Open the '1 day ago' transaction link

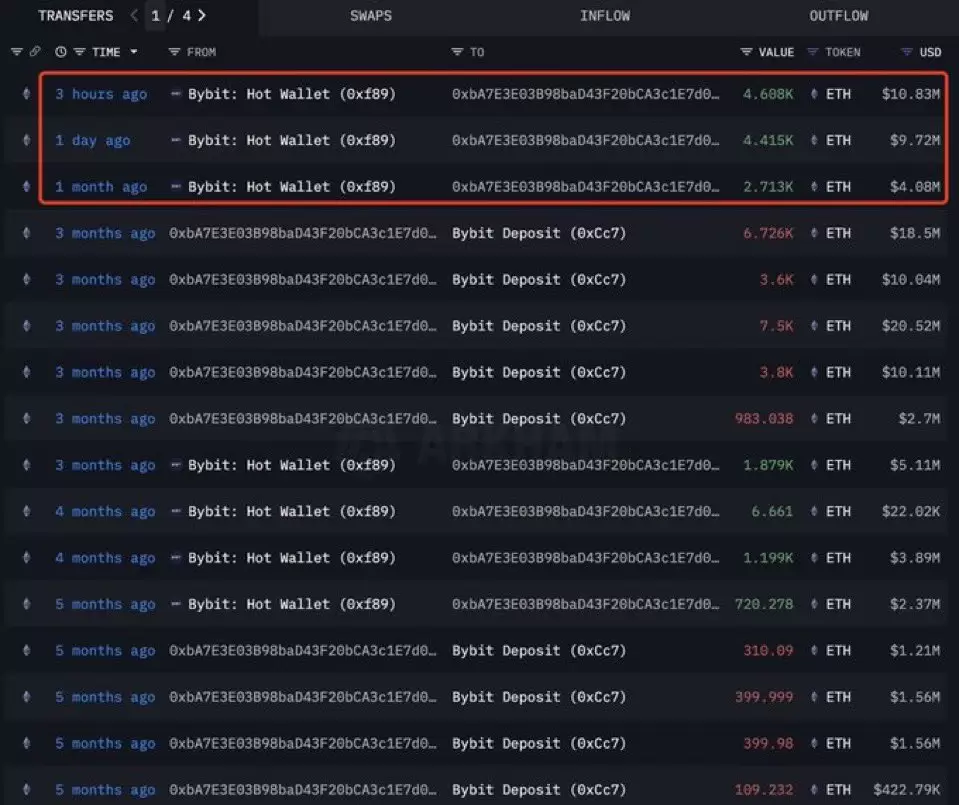click(92, 141)
